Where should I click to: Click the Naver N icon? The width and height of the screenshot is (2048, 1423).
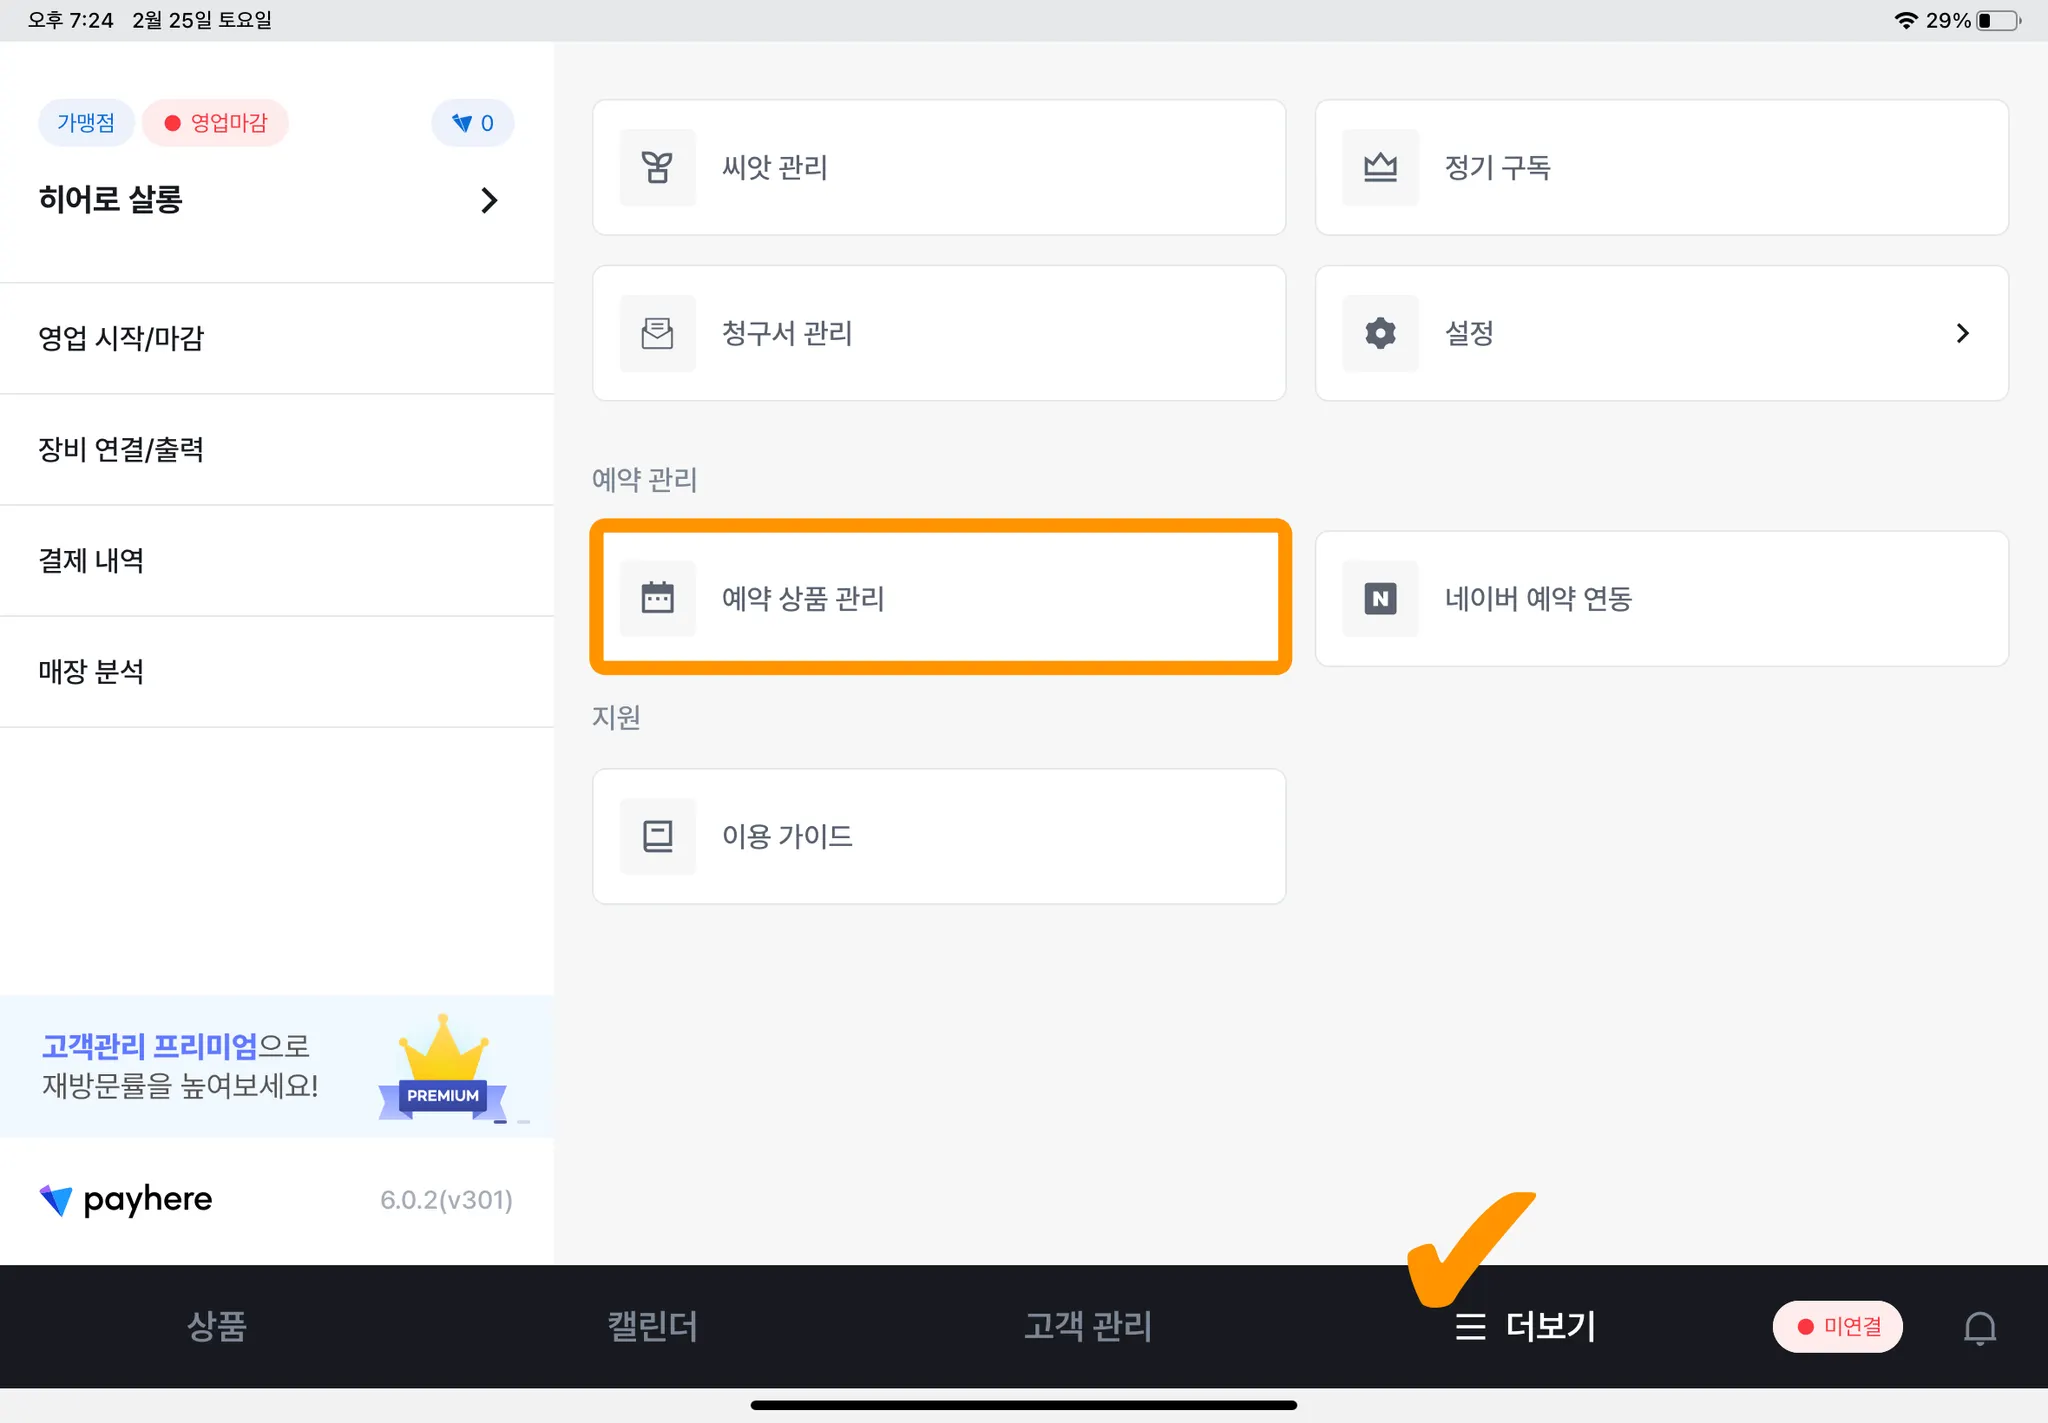1380,598
